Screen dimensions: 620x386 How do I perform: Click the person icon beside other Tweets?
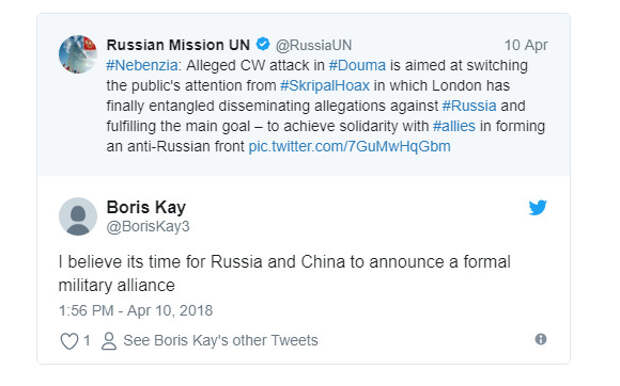[x=109, y=341]
